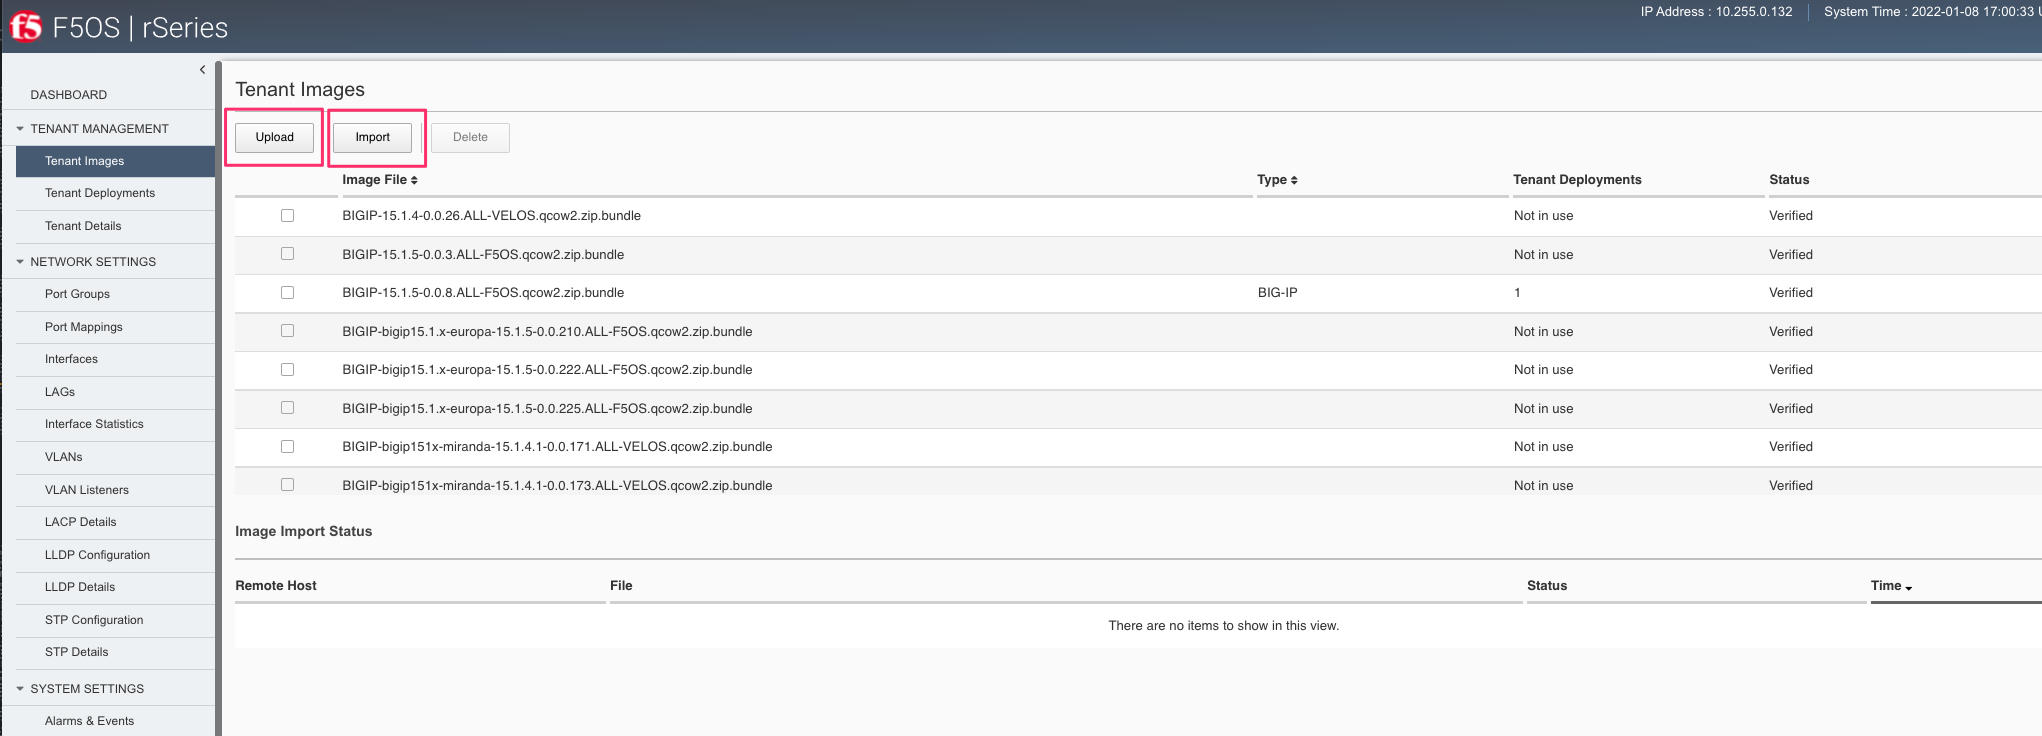The image size is (2042, 736).
Task: Click the F5 logo icon
Action: tap(26, 27)
